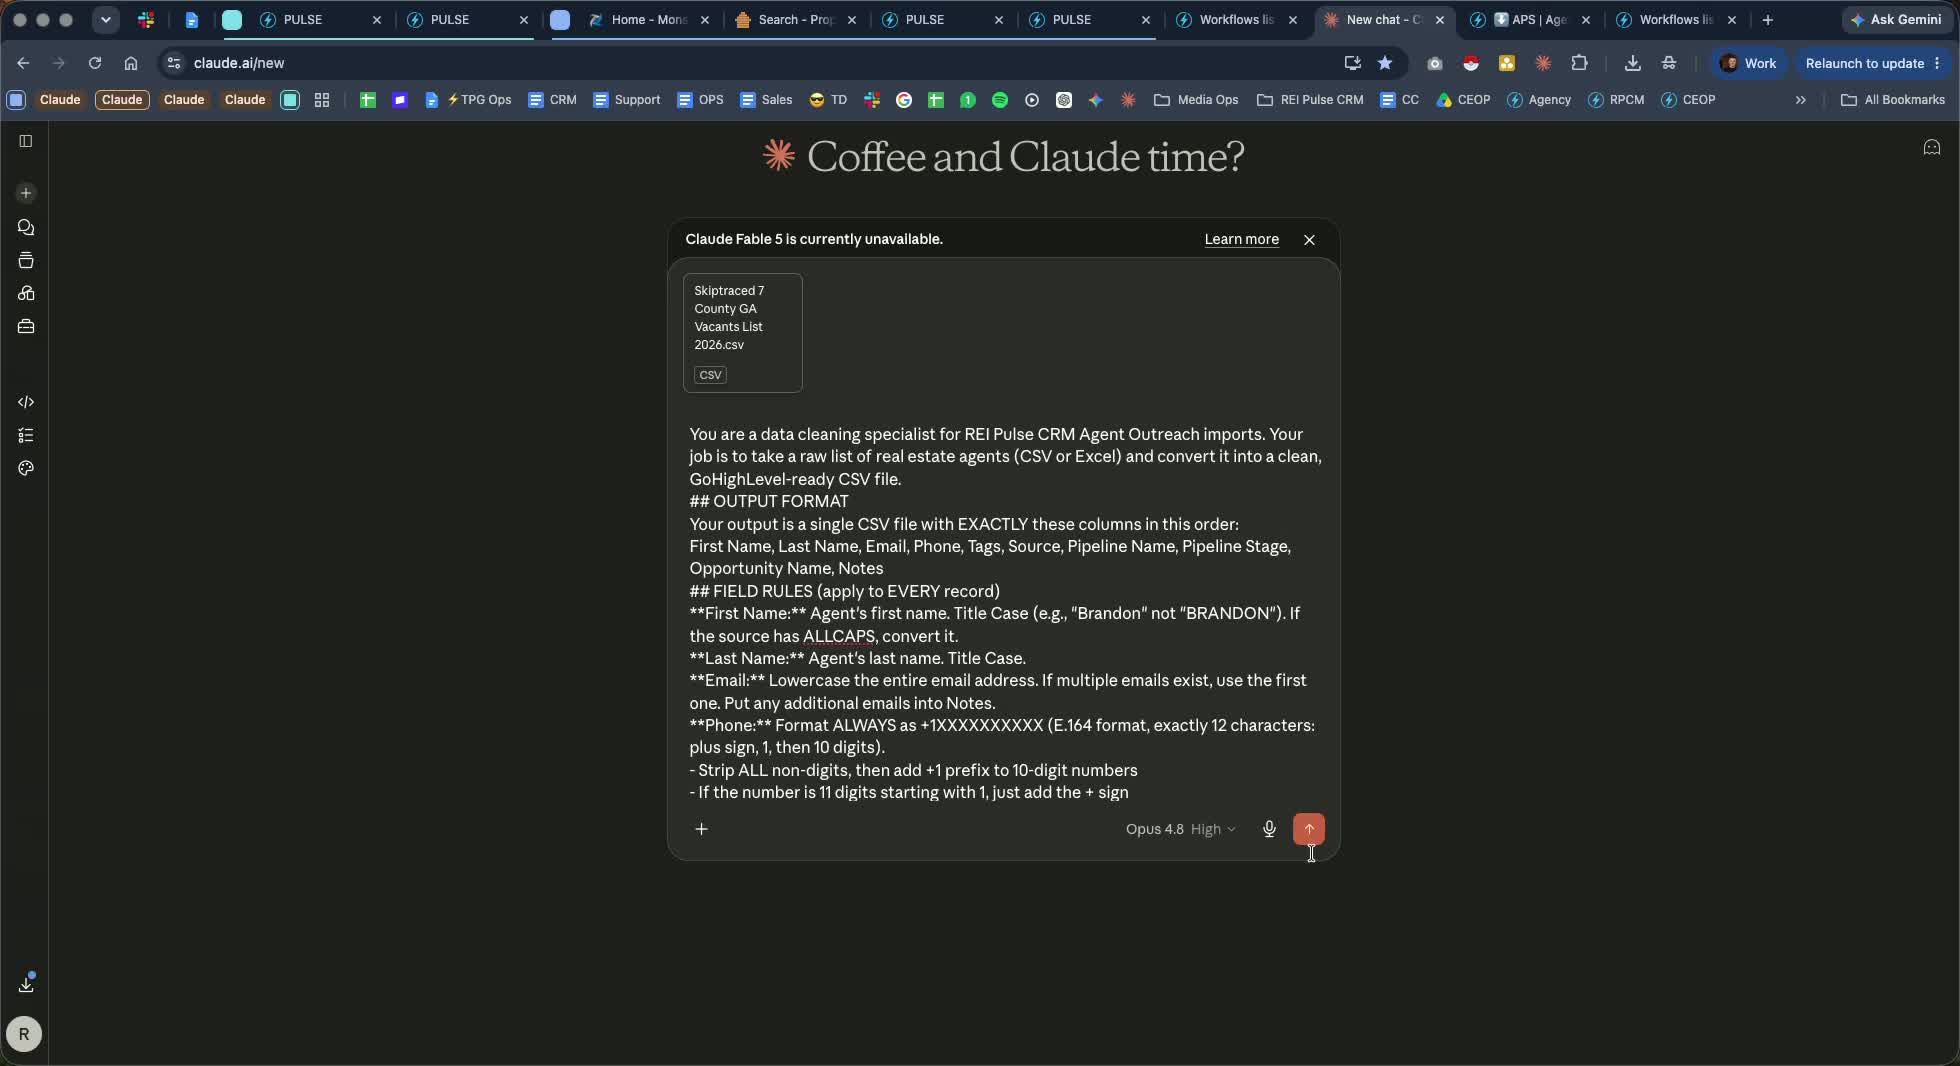Click the microphone voice input icon
The width and height of the screenshot is (1960, 1066).
click(1269, 829)
